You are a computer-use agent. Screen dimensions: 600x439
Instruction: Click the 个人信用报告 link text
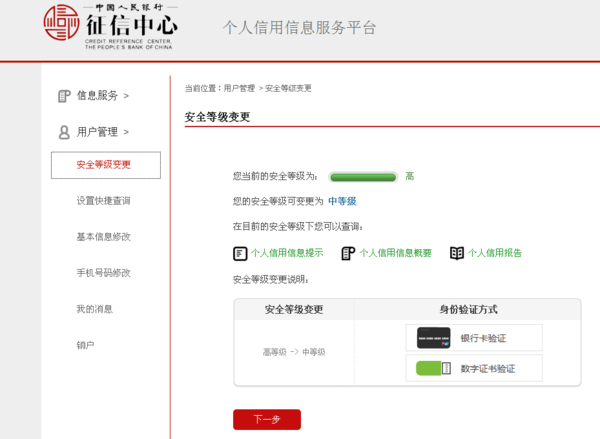tap(495, 253)
